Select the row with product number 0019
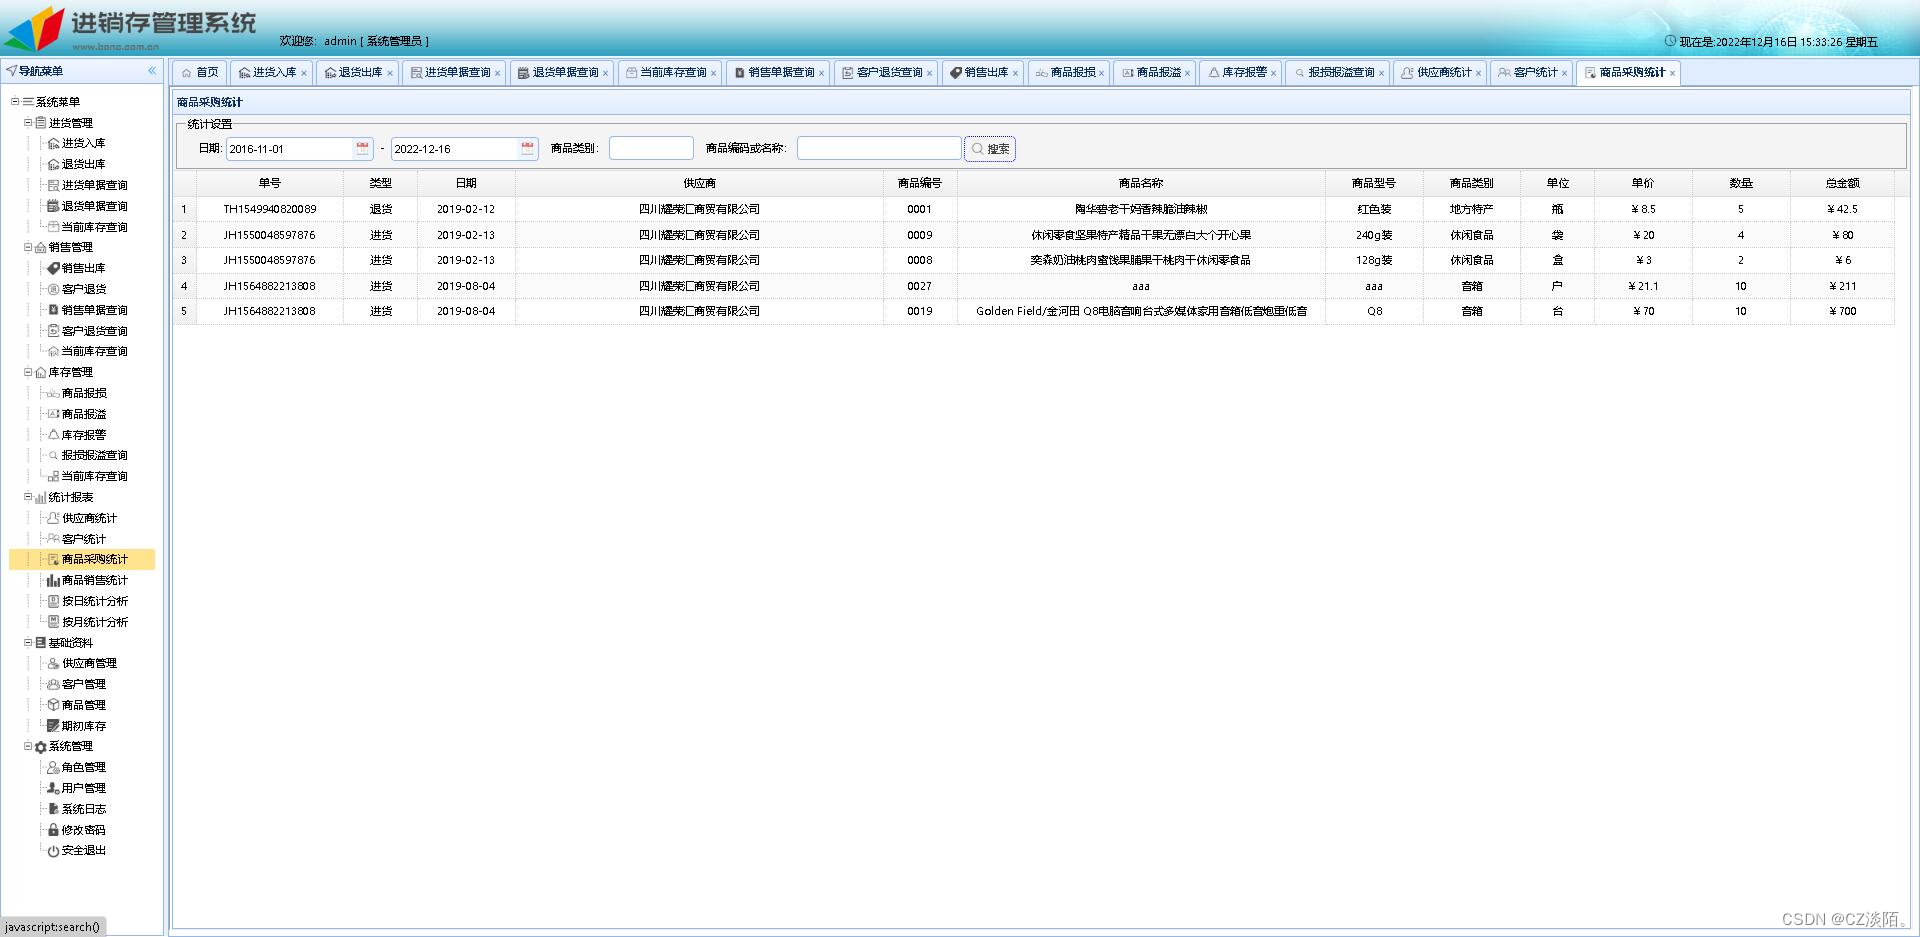 pyautogui.click(x=1034, y=311)
